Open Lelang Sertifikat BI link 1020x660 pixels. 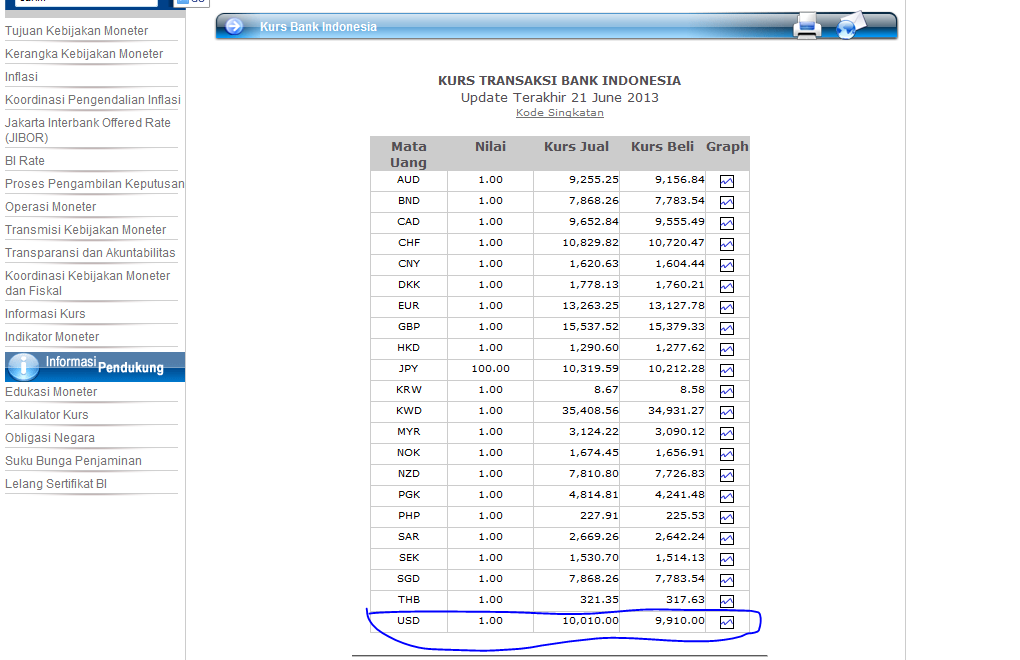coord(56,484)
